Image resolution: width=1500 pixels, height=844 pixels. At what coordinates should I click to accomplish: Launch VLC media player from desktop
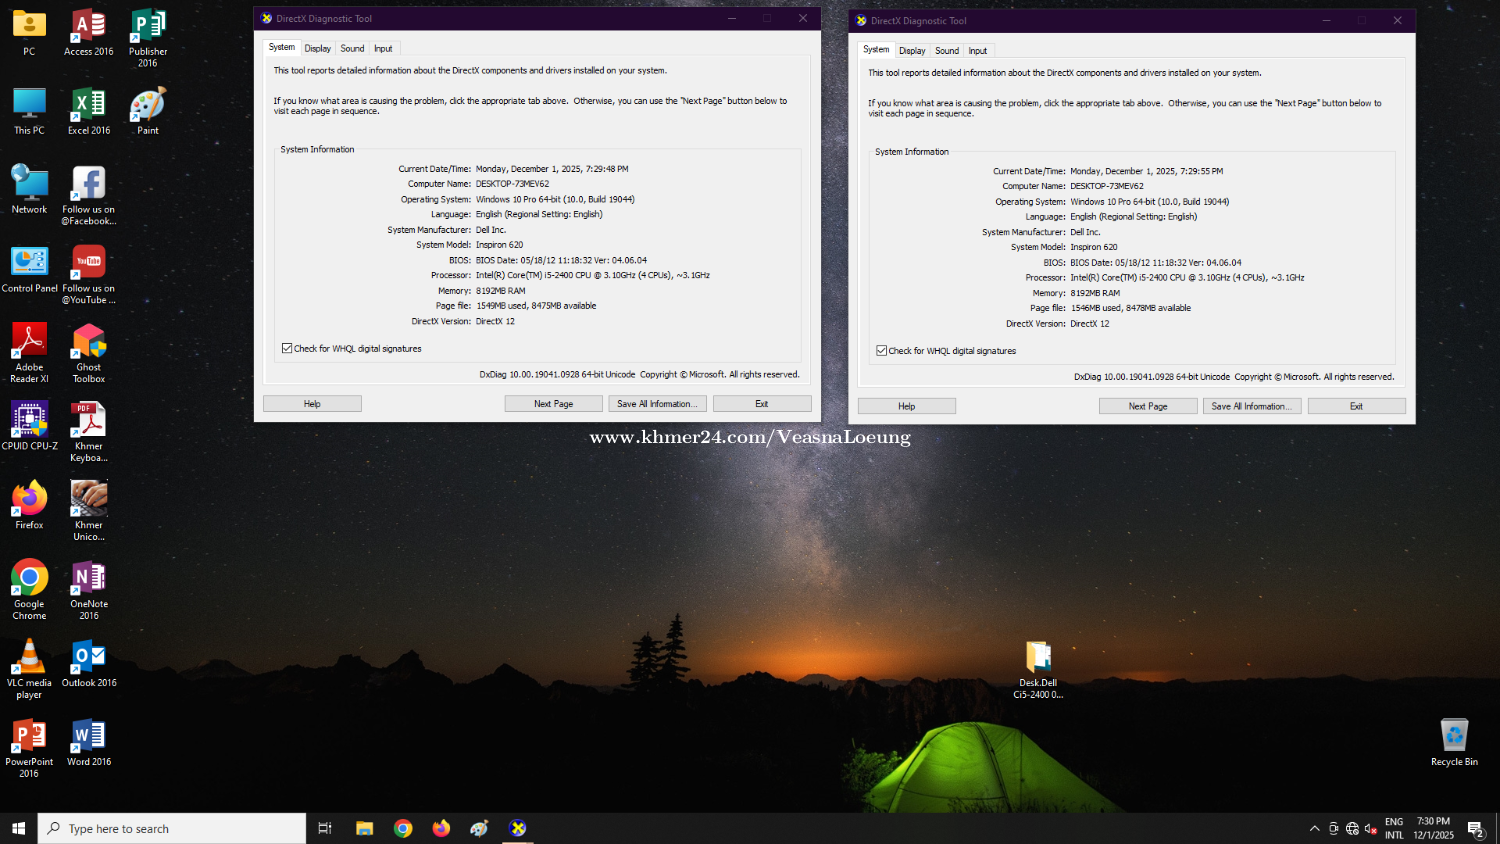tap(29, 658)
